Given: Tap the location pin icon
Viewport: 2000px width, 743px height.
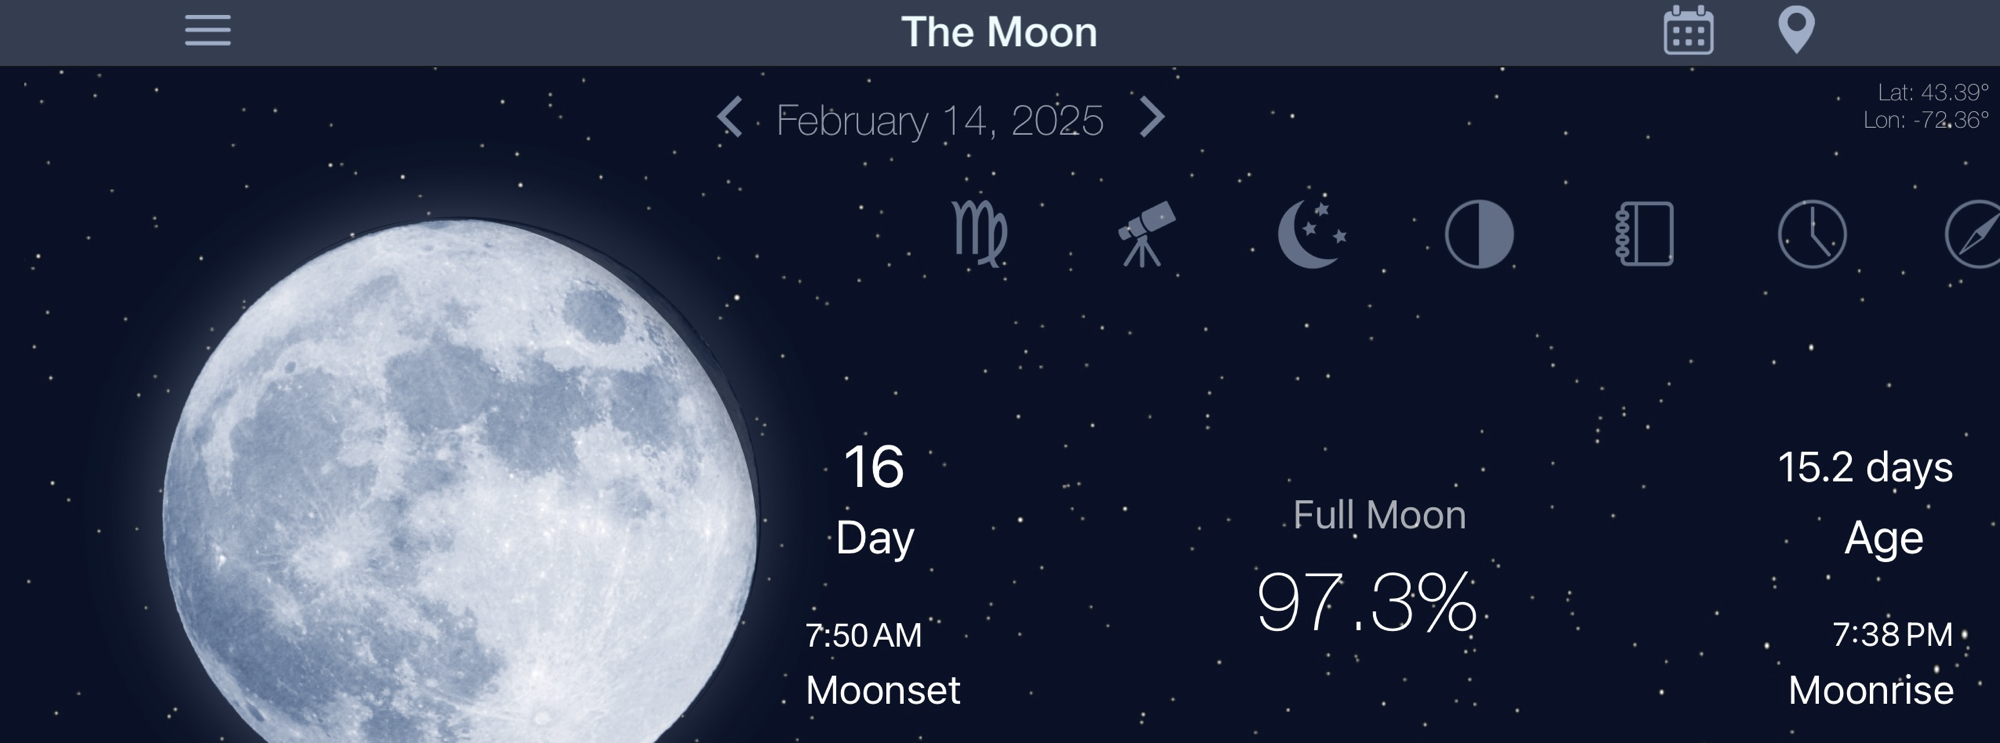Looking at the screenshot, I should point(1796,30).
